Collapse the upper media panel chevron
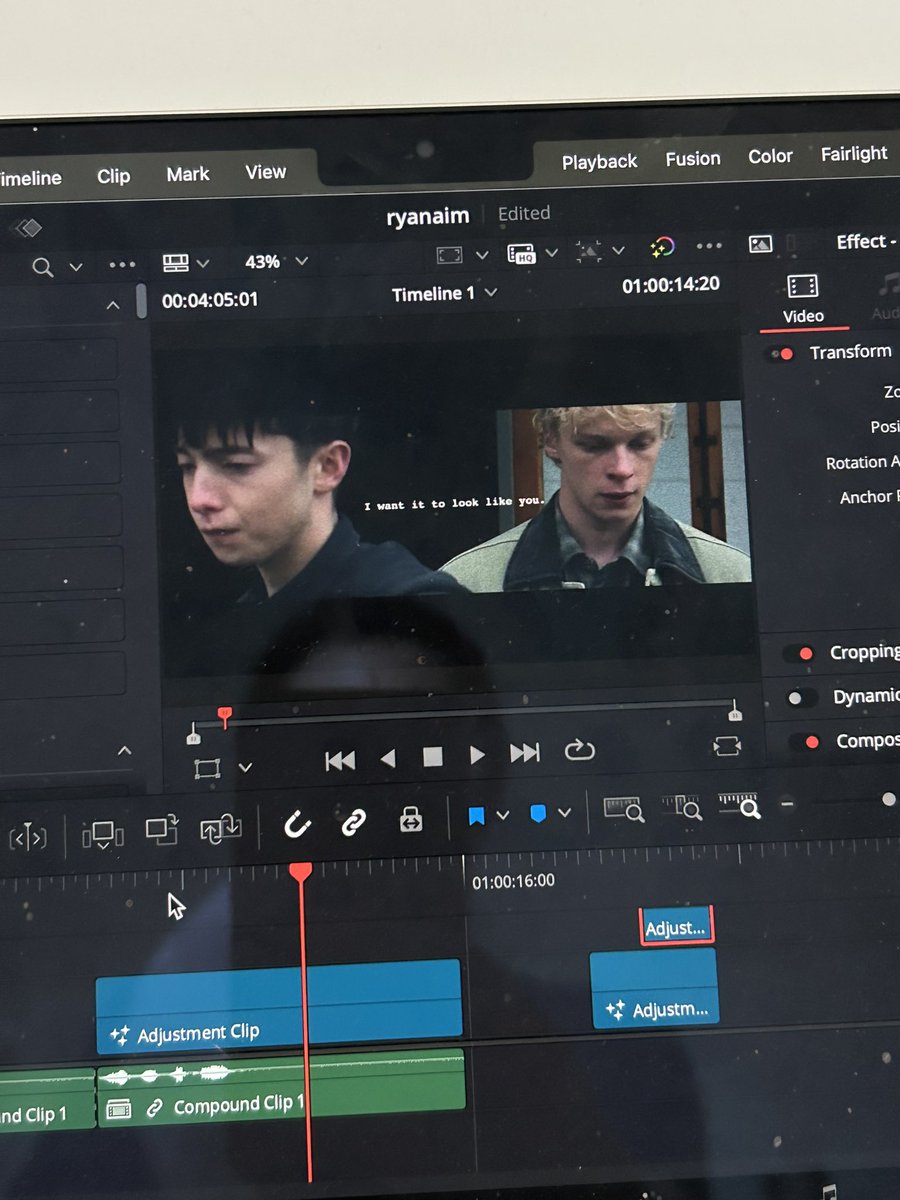900x1200 pixels. click(x=113, y=306)
